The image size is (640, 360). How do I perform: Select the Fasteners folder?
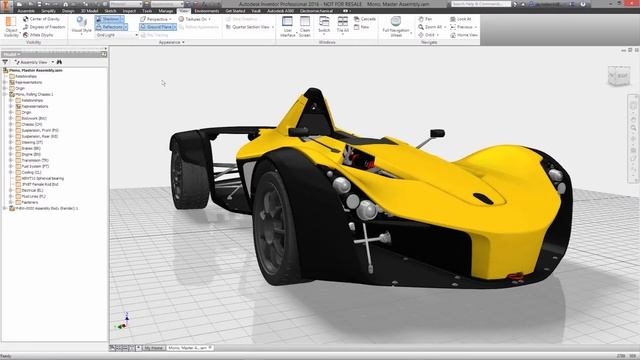pyautogui.click(x=27, y=202)
